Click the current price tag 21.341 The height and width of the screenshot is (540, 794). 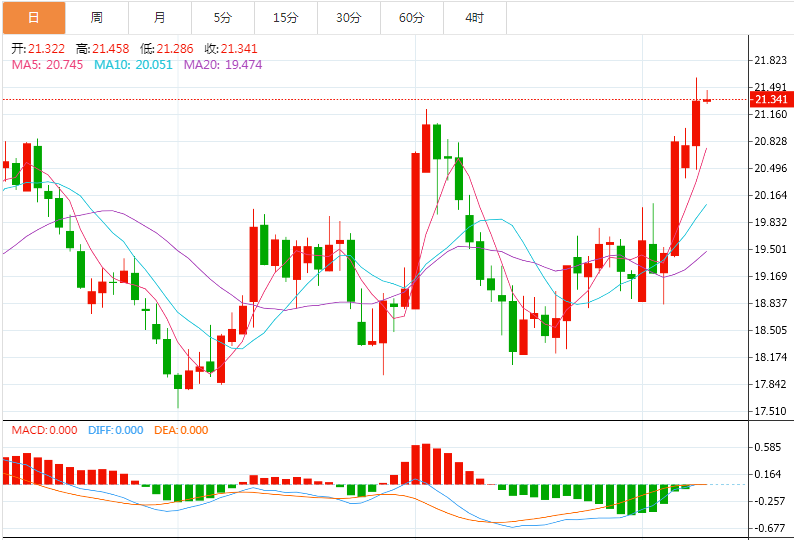[x=771, y=99]
